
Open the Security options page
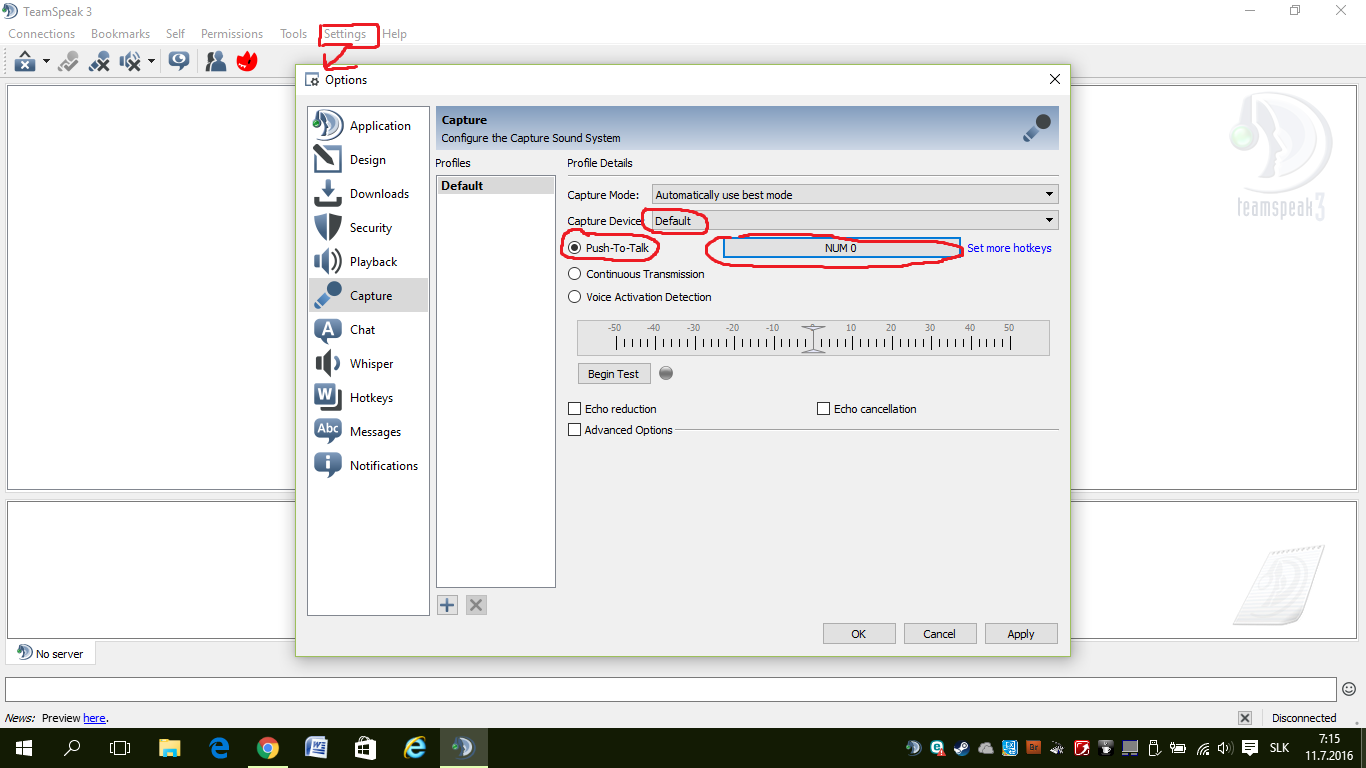(368, 228)
